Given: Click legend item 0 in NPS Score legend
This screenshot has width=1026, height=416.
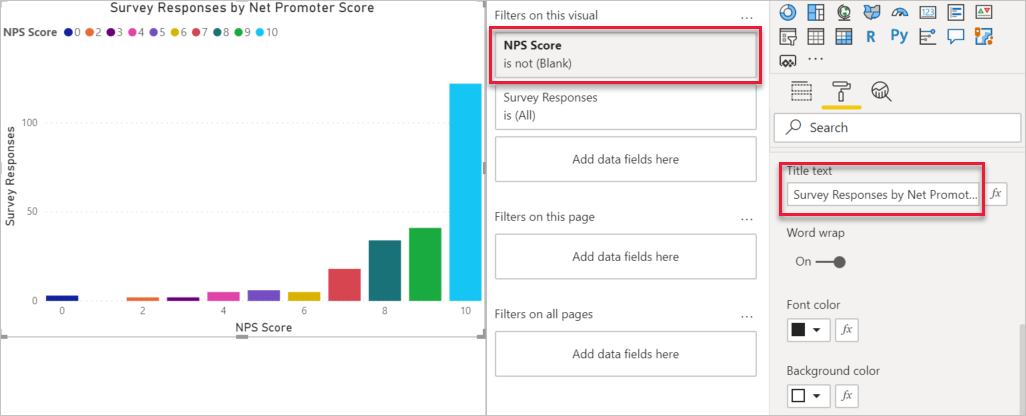Looking at the screenshot, I should click(x=72, y=31).
